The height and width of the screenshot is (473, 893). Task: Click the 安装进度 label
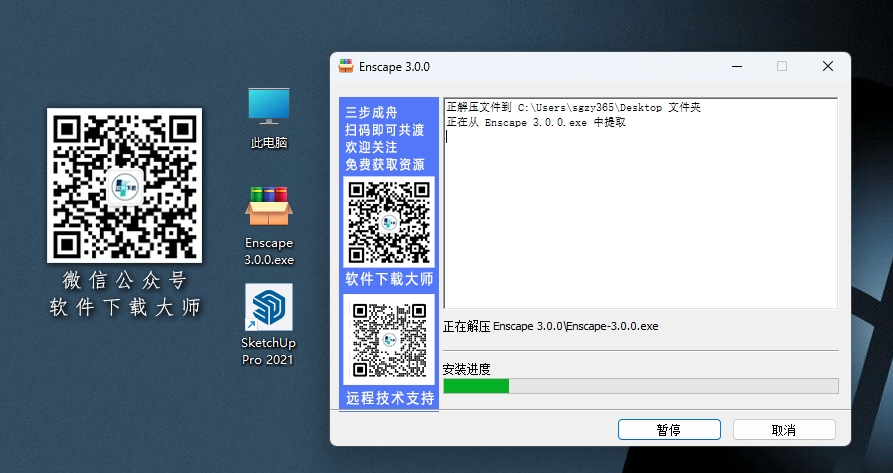point(466,369)
